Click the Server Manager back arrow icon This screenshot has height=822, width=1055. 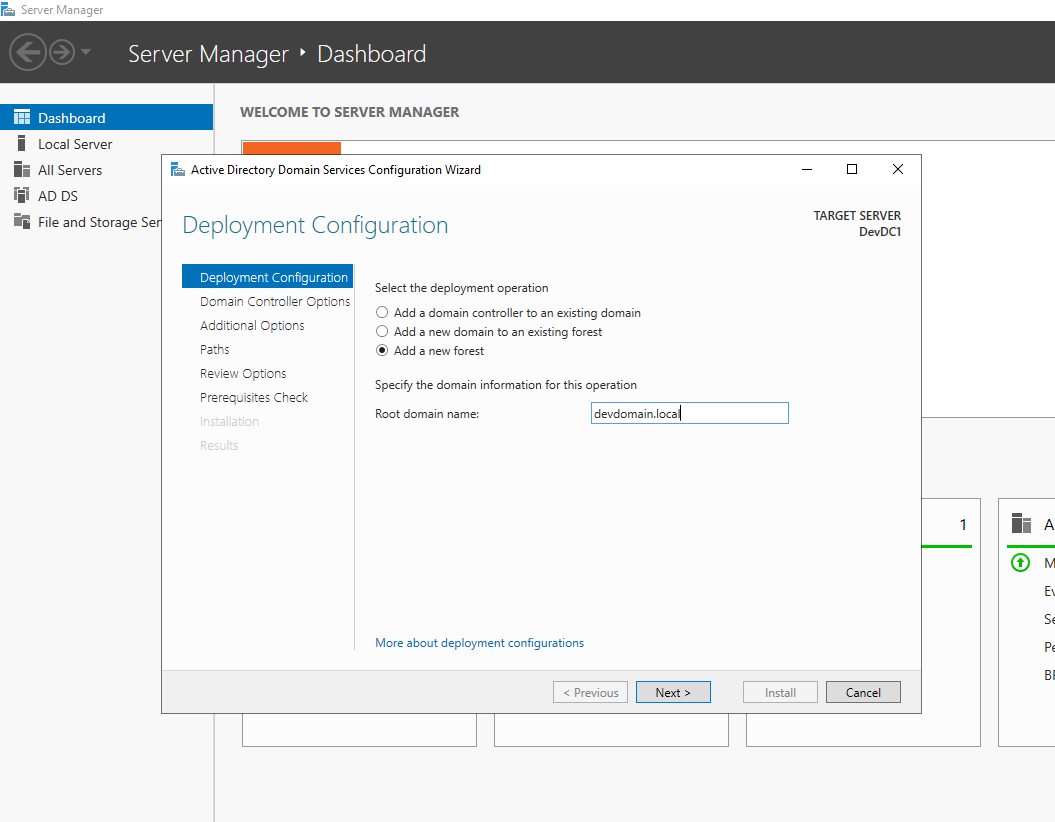pos(28,52)
